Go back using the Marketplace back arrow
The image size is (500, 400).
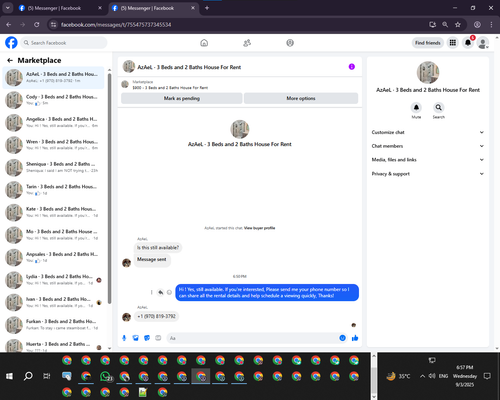10,60
